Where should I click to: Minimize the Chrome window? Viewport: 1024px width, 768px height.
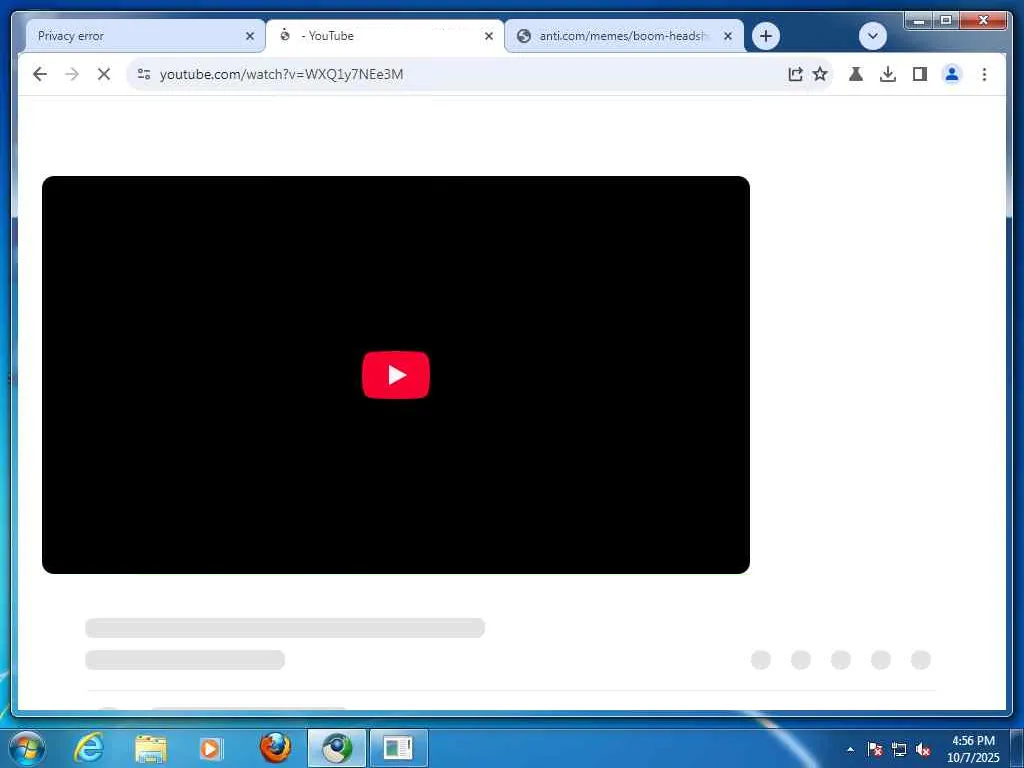pyautogui.click(x=918, y=21)
